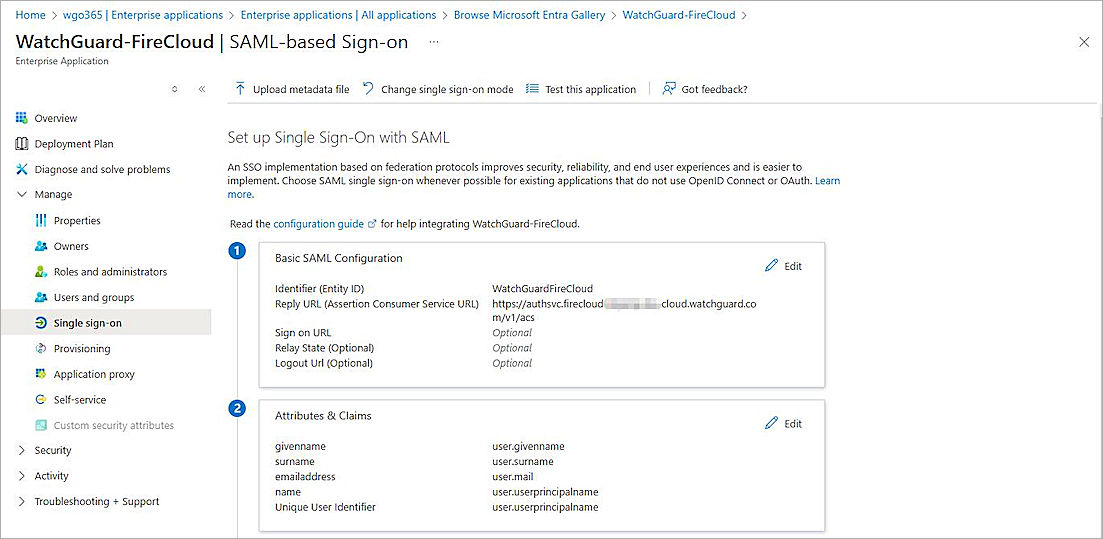This screenshot has width=1103, height=539.
Task: Expand the Activity section
Action: click(21, 476)
